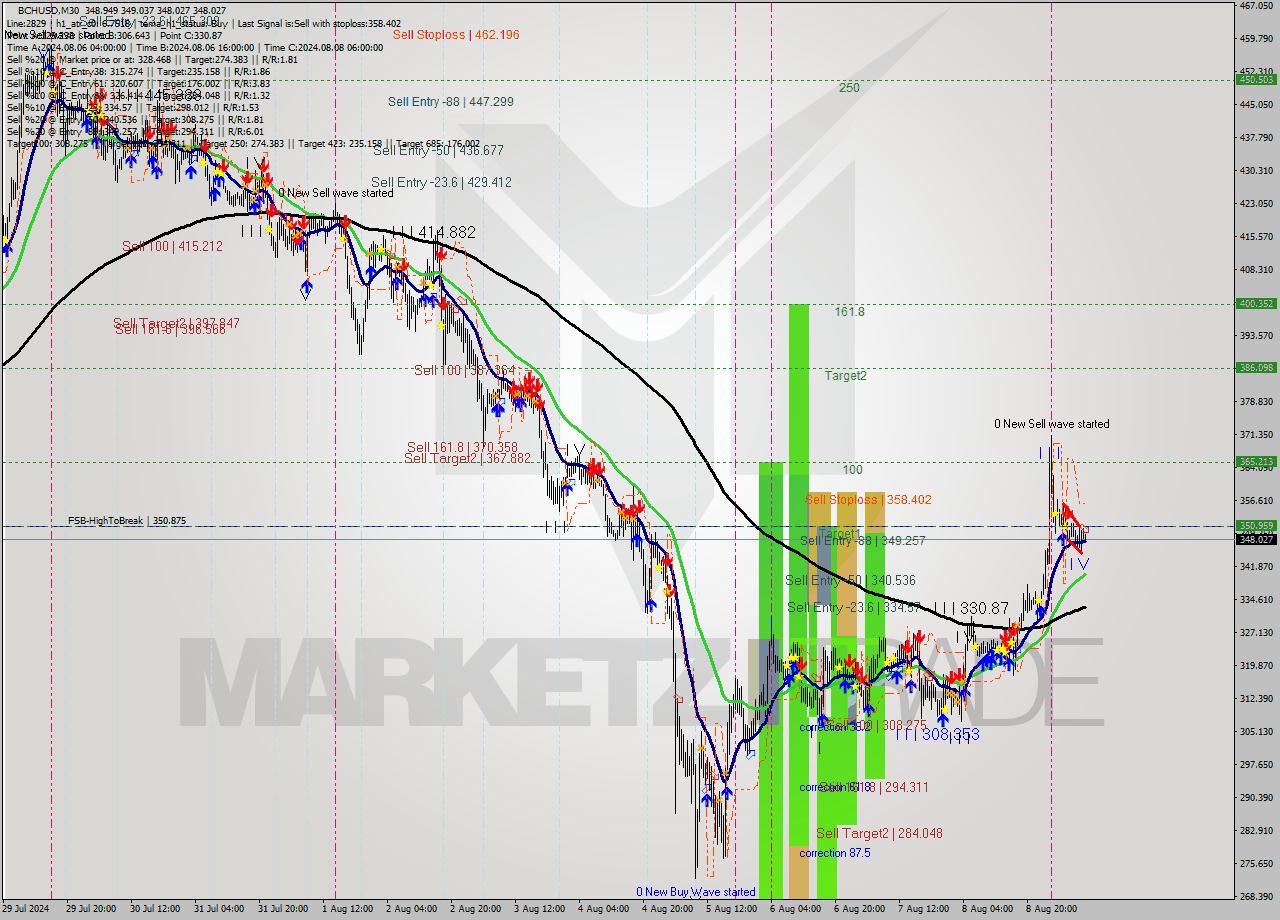Select the green 400.352 price axis marker

(1256, 304)
